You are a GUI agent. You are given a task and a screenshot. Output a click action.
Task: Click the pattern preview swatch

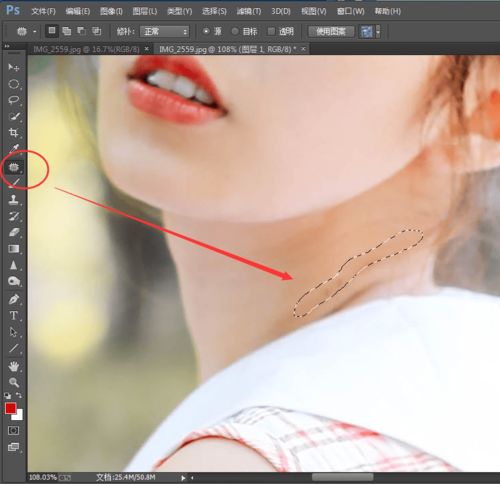(x=366, y=32)
